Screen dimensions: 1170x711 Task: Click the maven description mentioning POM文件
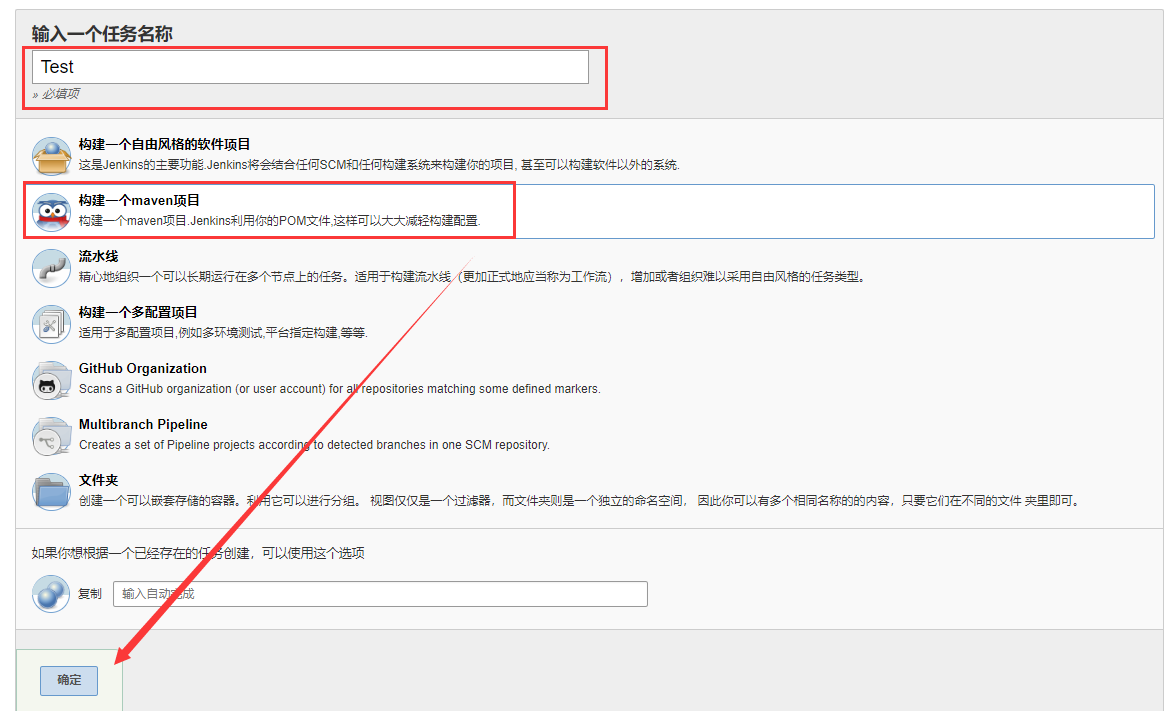tap(280, 221)
